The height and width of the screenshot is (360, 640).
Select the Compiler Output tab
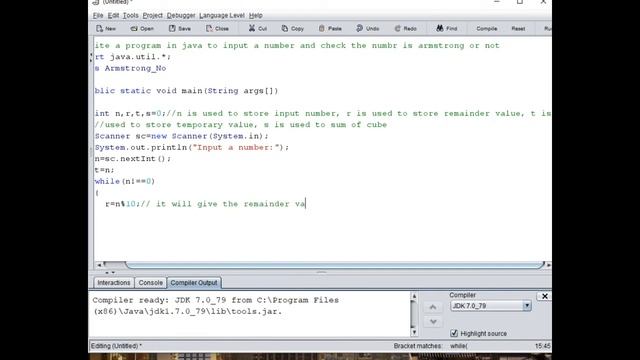point(194,283)
